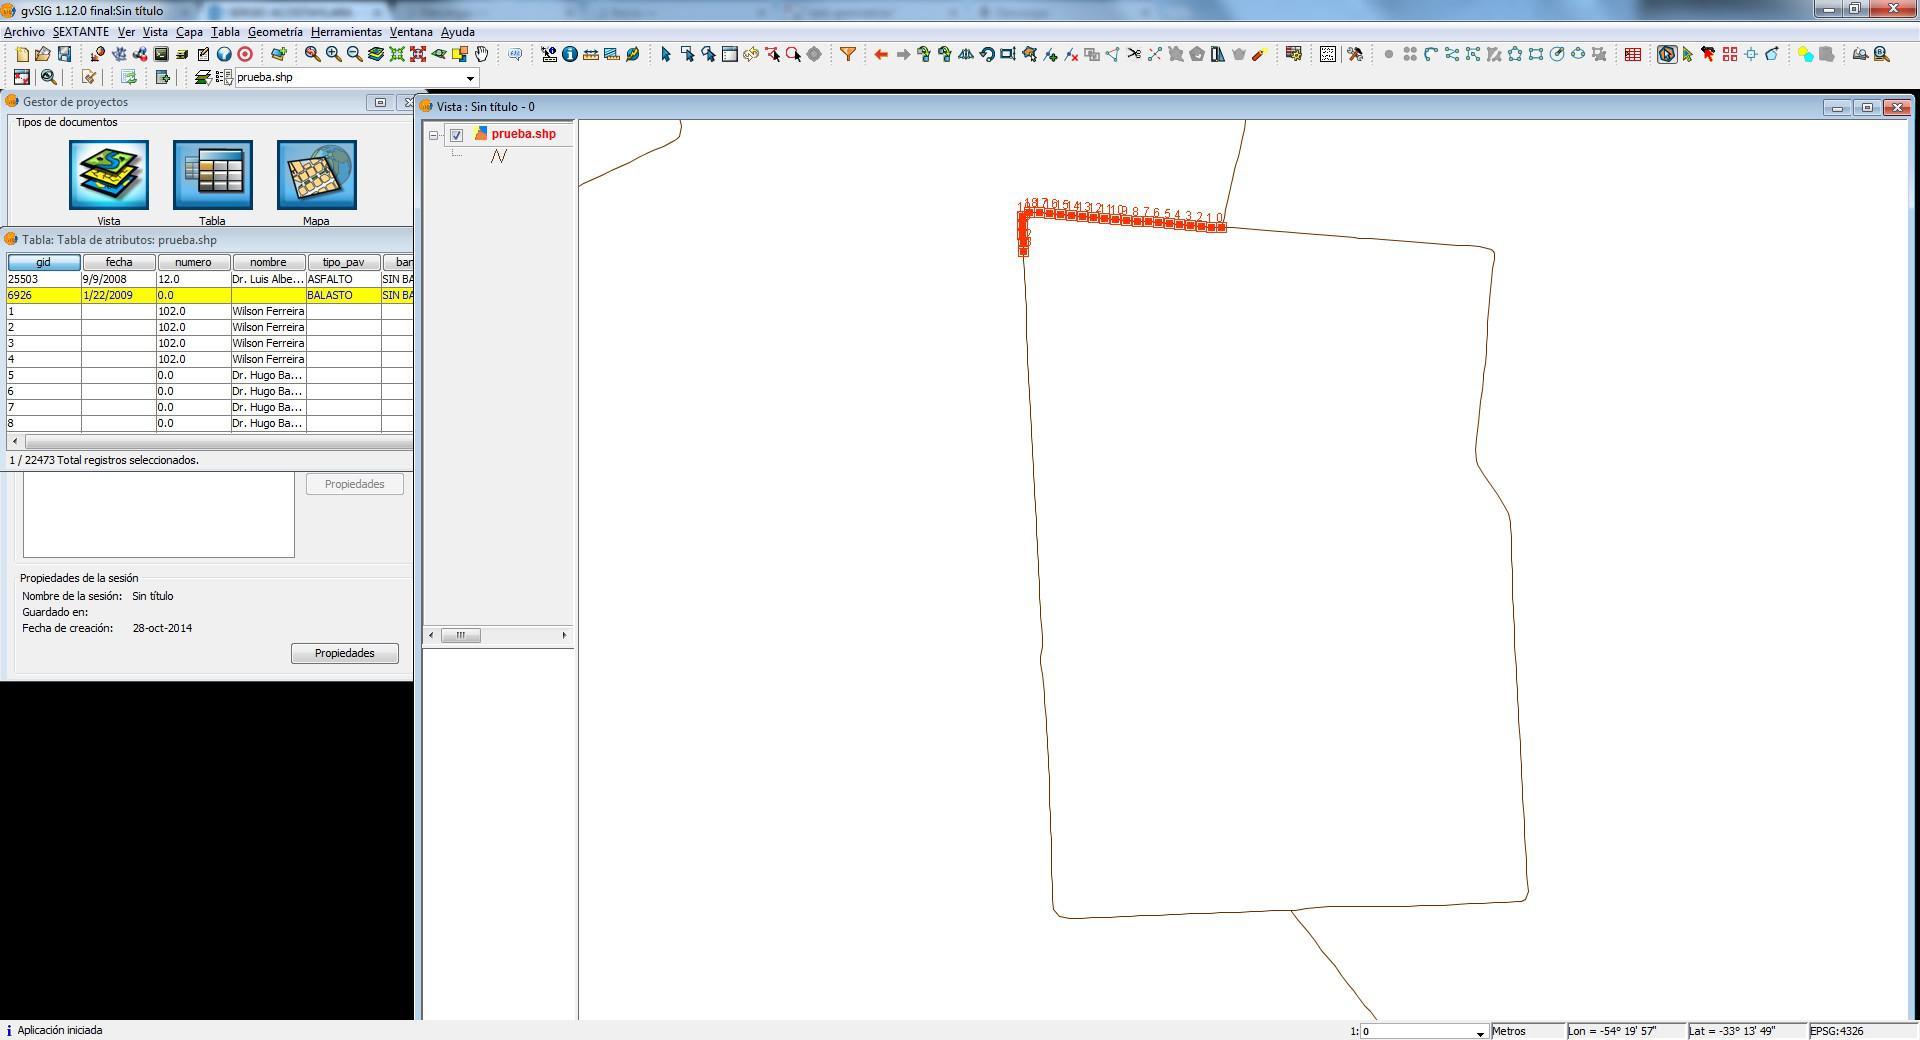Click the red target circle icon
Screen dimensions: 1920x1040
coord(245,55)
